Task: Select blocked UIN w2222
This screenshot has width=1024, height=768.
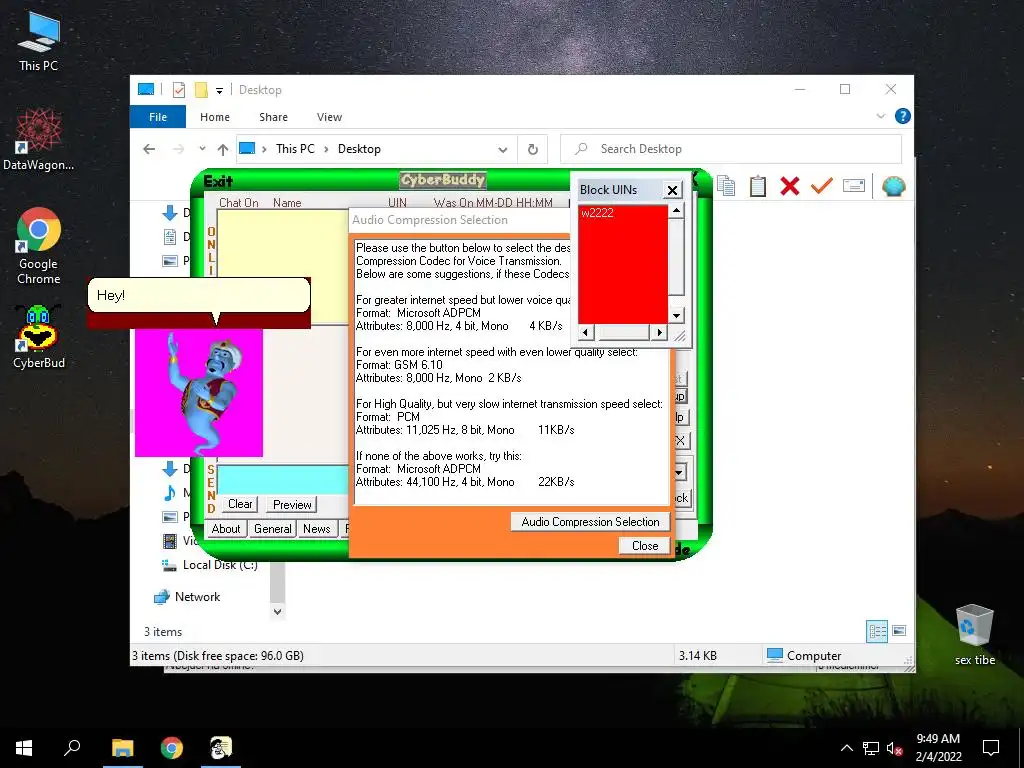Action: tap(597, 213)
